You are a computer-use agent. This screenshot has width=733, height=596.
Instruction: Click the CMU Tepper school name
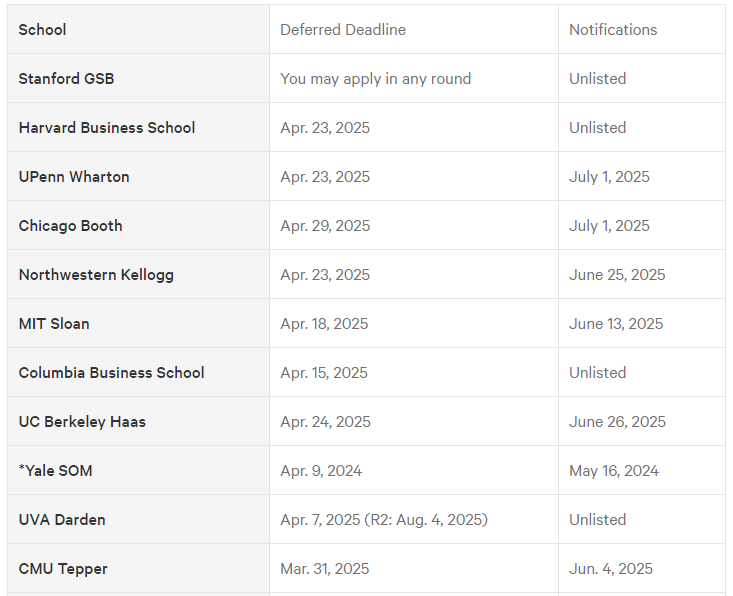click(63, 569)
